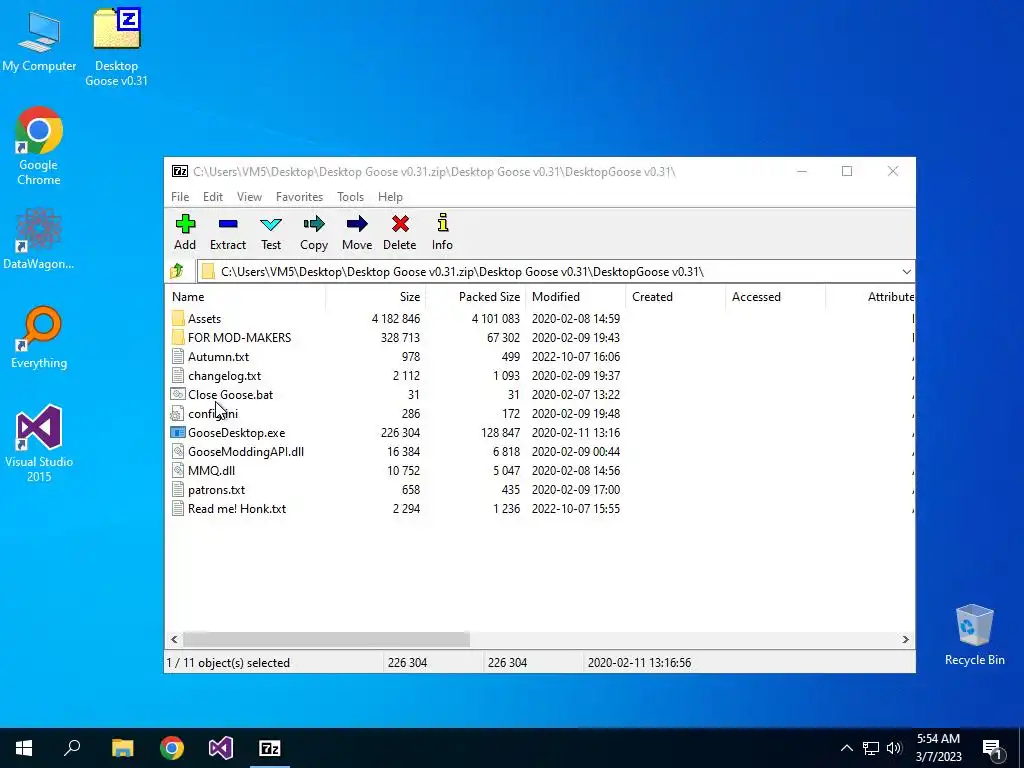This screenshot has width=1024, height=768.
Task: Open the Windows Start menu
Action: click(24, 748)
